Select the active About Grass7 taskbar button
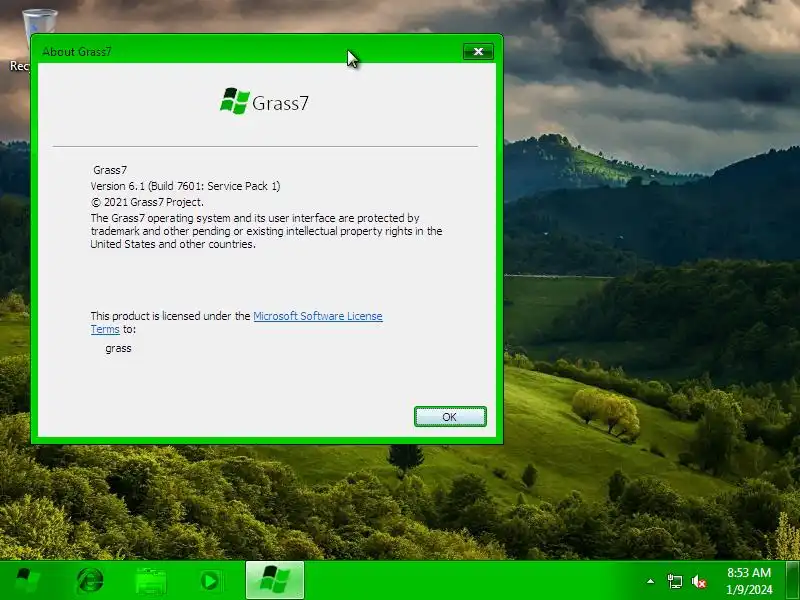This screenshot has height=600, width=800. click(275, 580)
